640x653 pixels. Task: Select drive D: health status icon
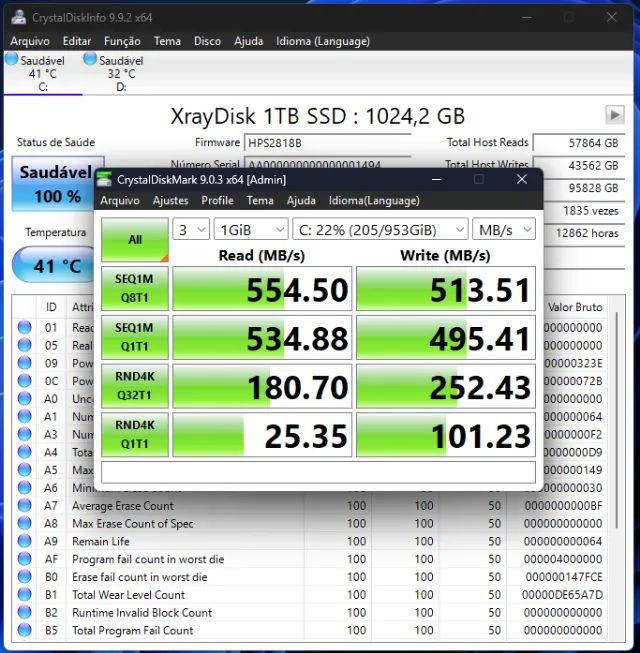coord(90,59)
